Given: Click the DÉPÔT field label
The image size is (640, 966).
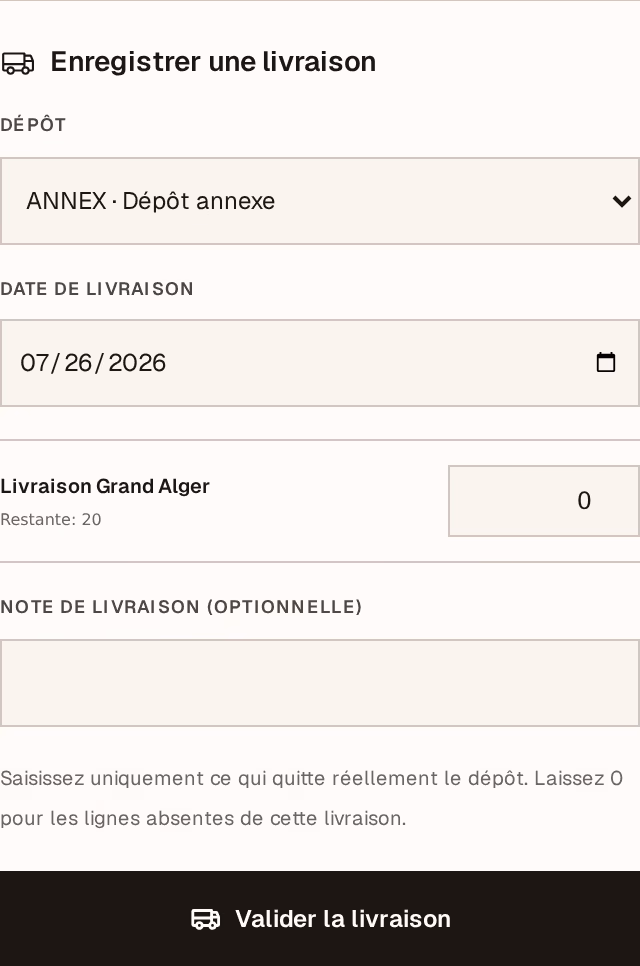Looking at the screenshot, I should [x=33, y=125].
